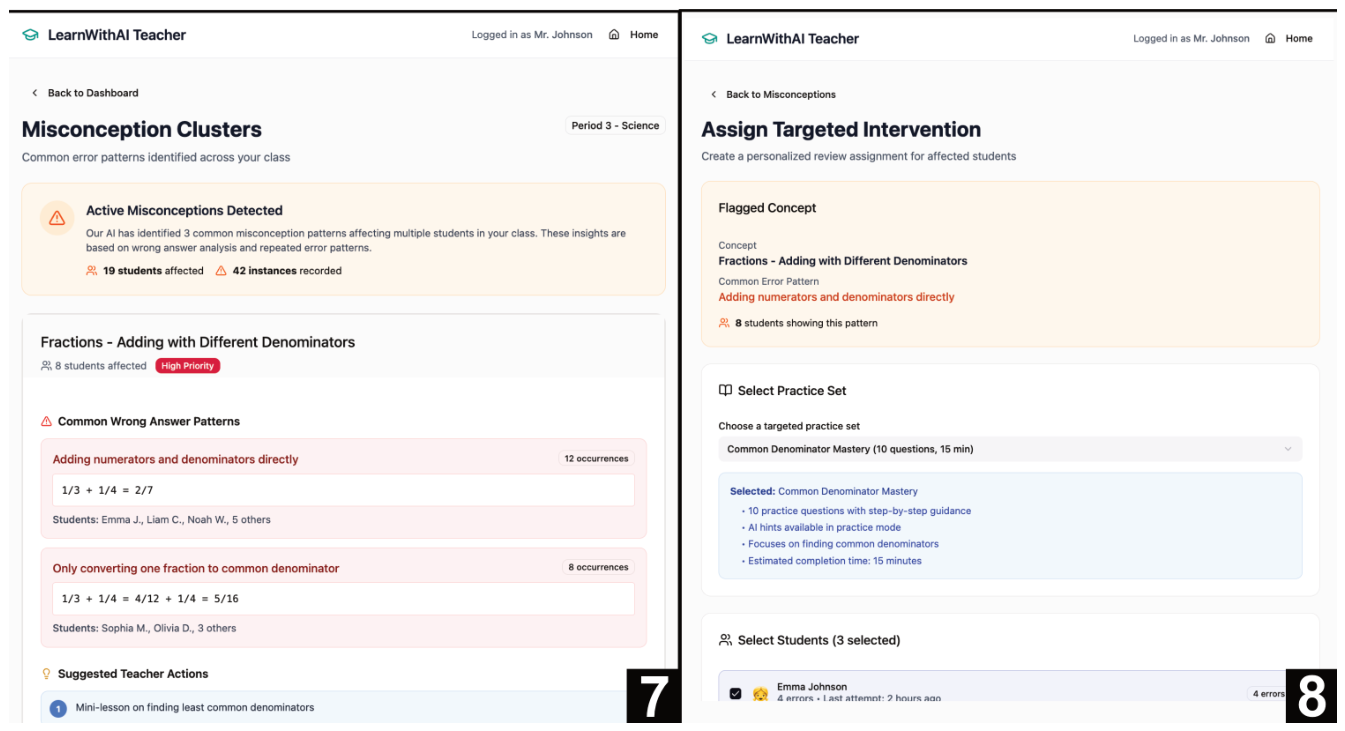Click the Emma Johnson student name

coord(812,687)
